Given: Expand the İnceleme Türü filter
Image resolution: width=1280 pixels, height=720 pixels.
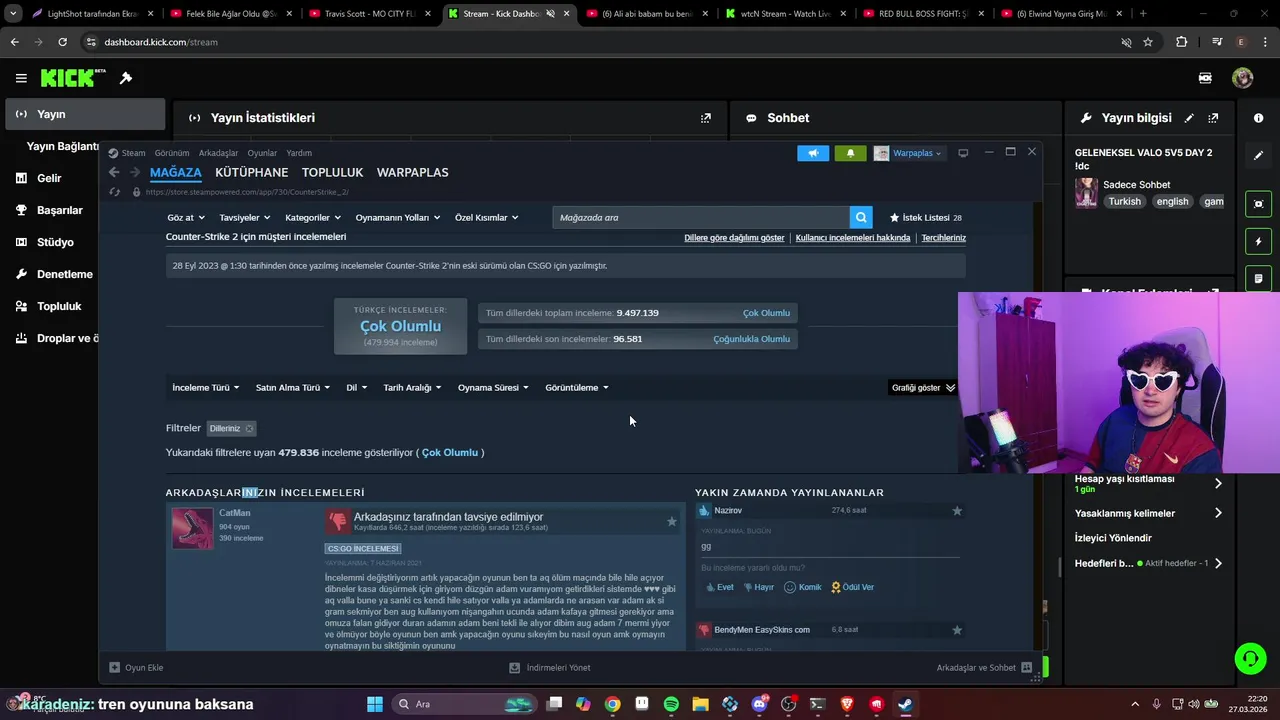Looking at the screenshot, I should [x=208, y=387].
